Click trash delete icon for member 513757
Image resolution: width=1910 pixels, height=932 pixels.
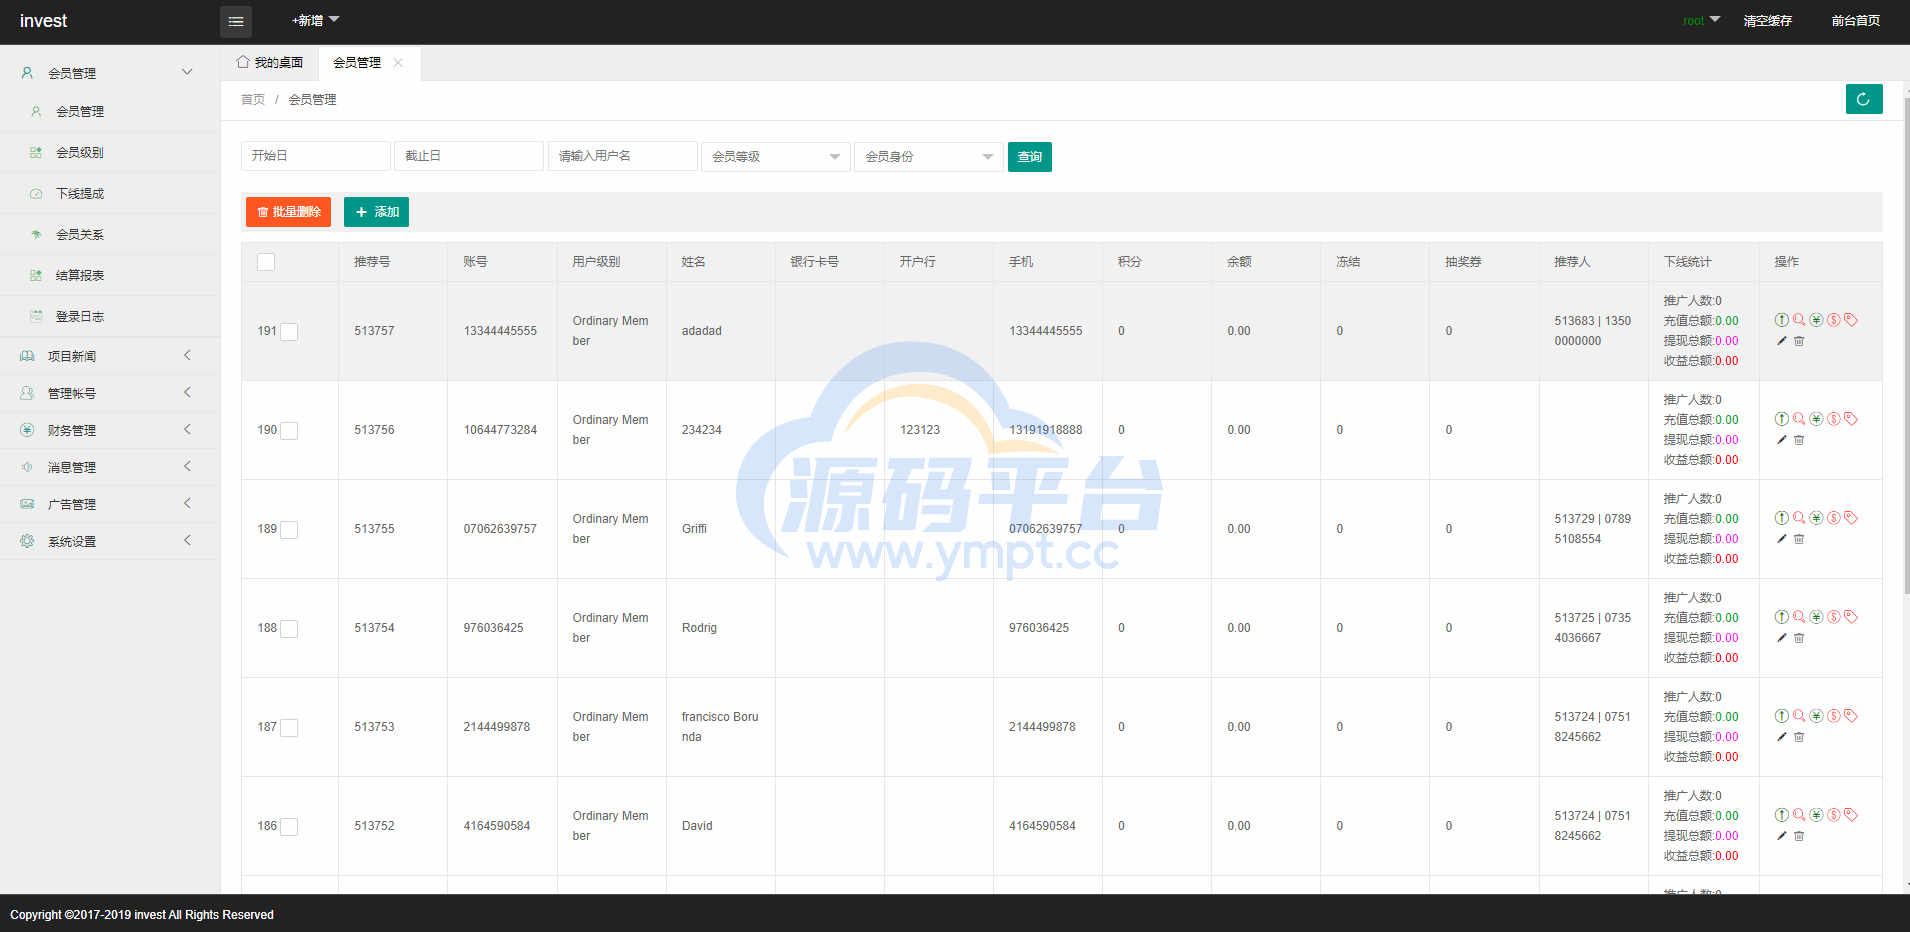tap(1799, 341)
